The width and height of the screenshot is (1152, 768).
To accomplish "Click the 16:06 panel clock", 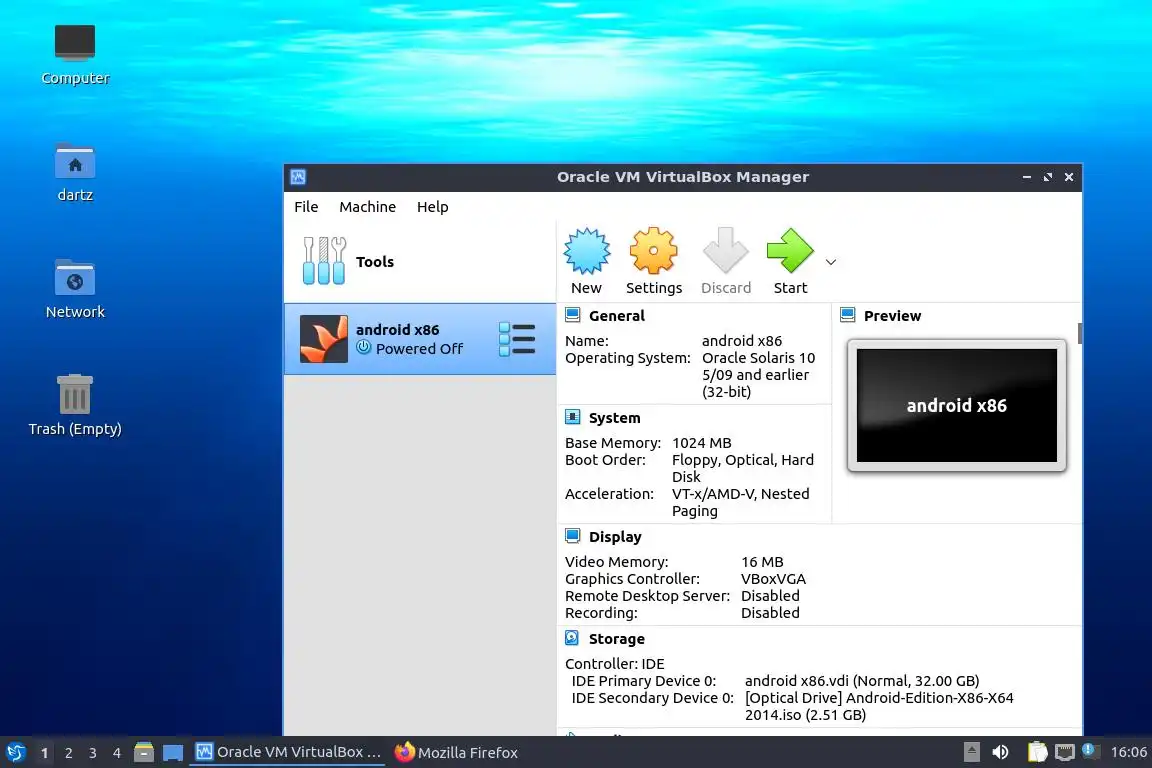I will (1128, 752).
